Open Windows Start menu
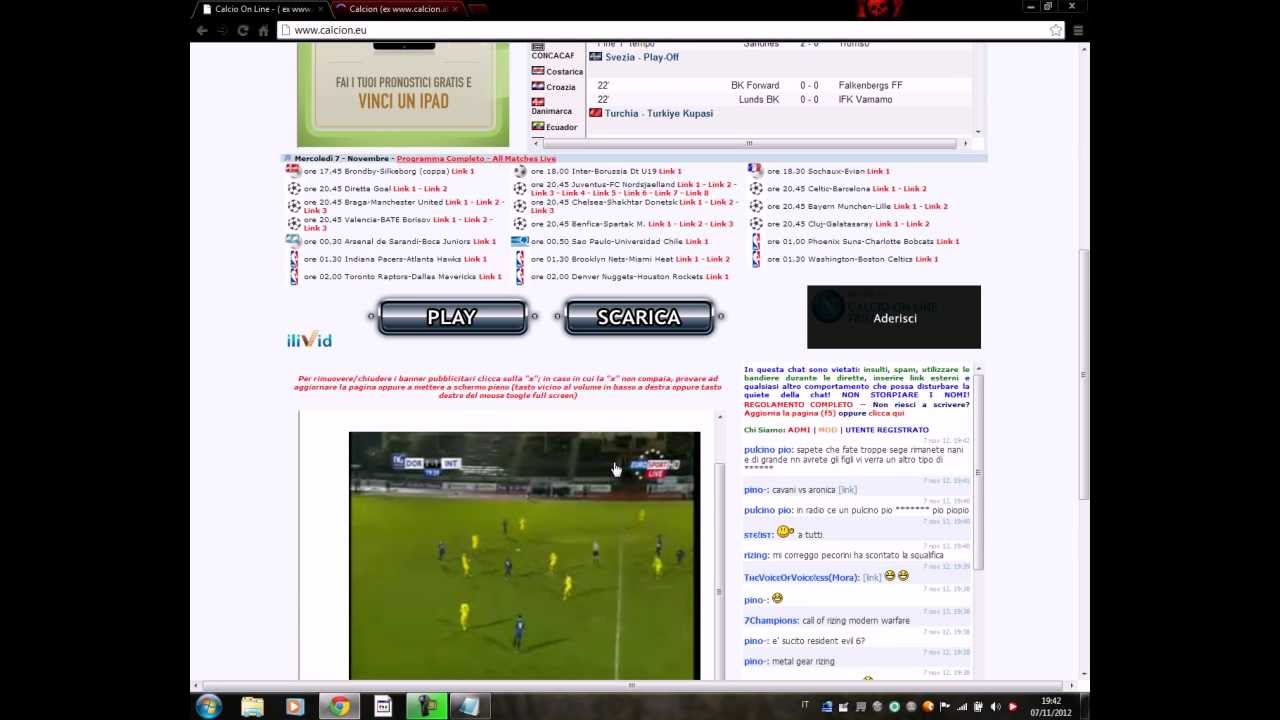The height and width of the screenshot is (720, 1280). (208, 706)
